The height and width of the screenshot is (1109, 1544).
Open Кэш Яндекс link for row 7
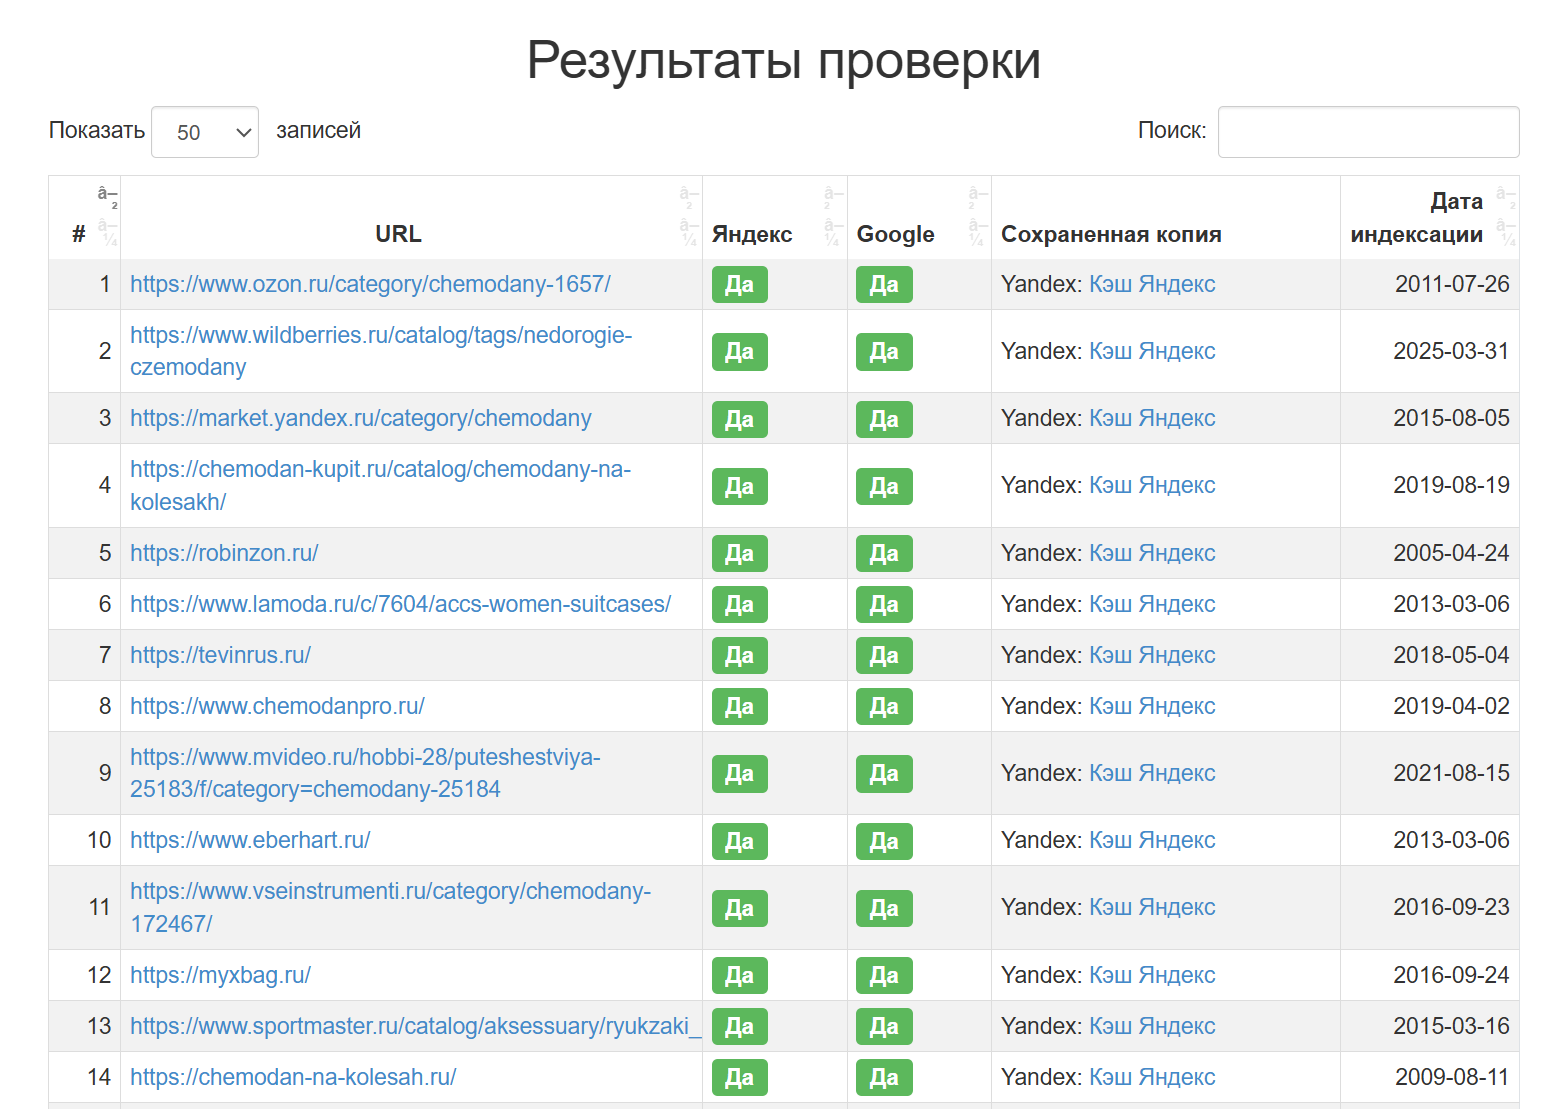[1152, 655]
